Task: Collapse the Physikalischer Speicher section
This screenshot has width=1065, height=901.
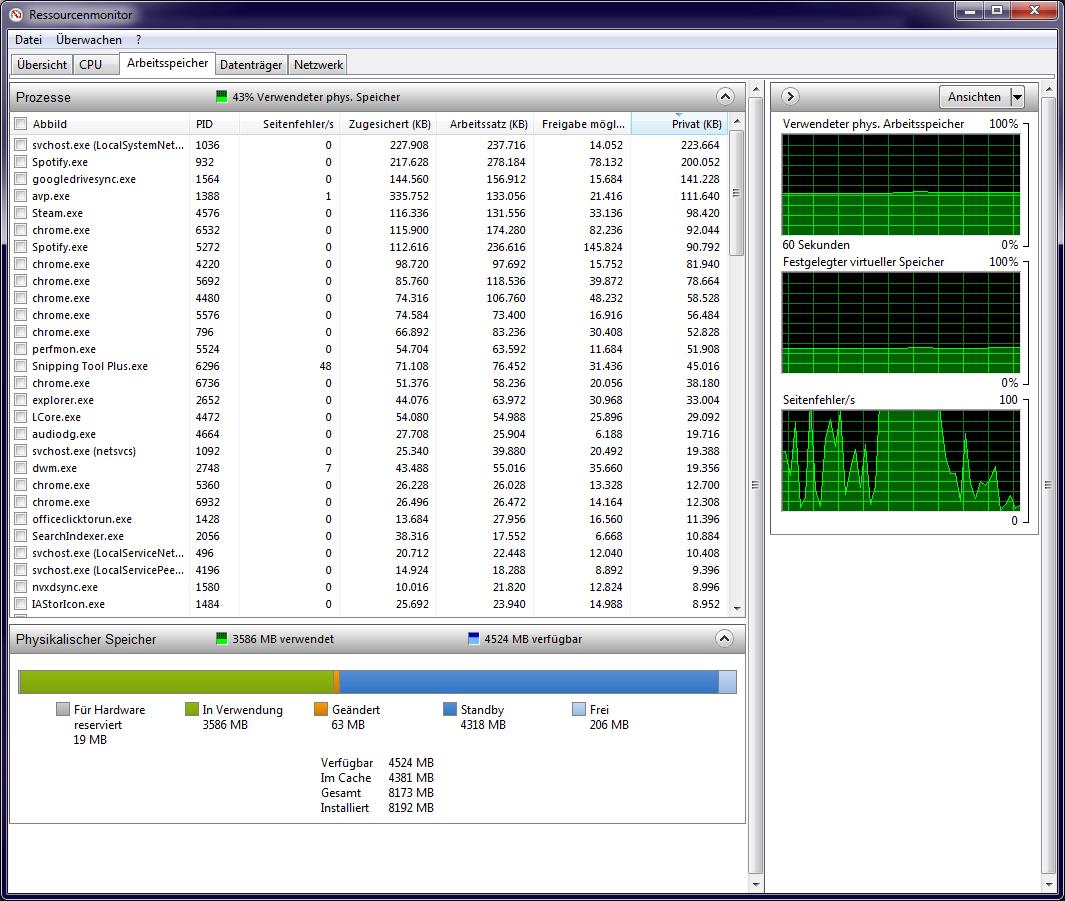Action: (x=725, y=639)
